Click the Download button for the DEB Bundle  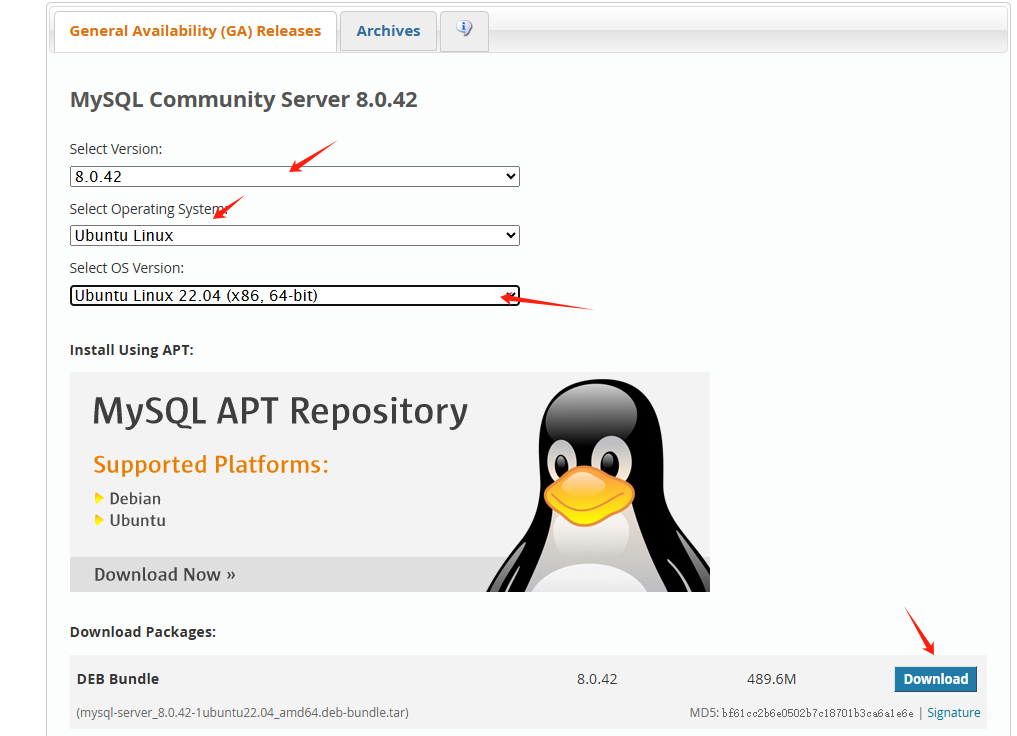[x=935, y=678]
